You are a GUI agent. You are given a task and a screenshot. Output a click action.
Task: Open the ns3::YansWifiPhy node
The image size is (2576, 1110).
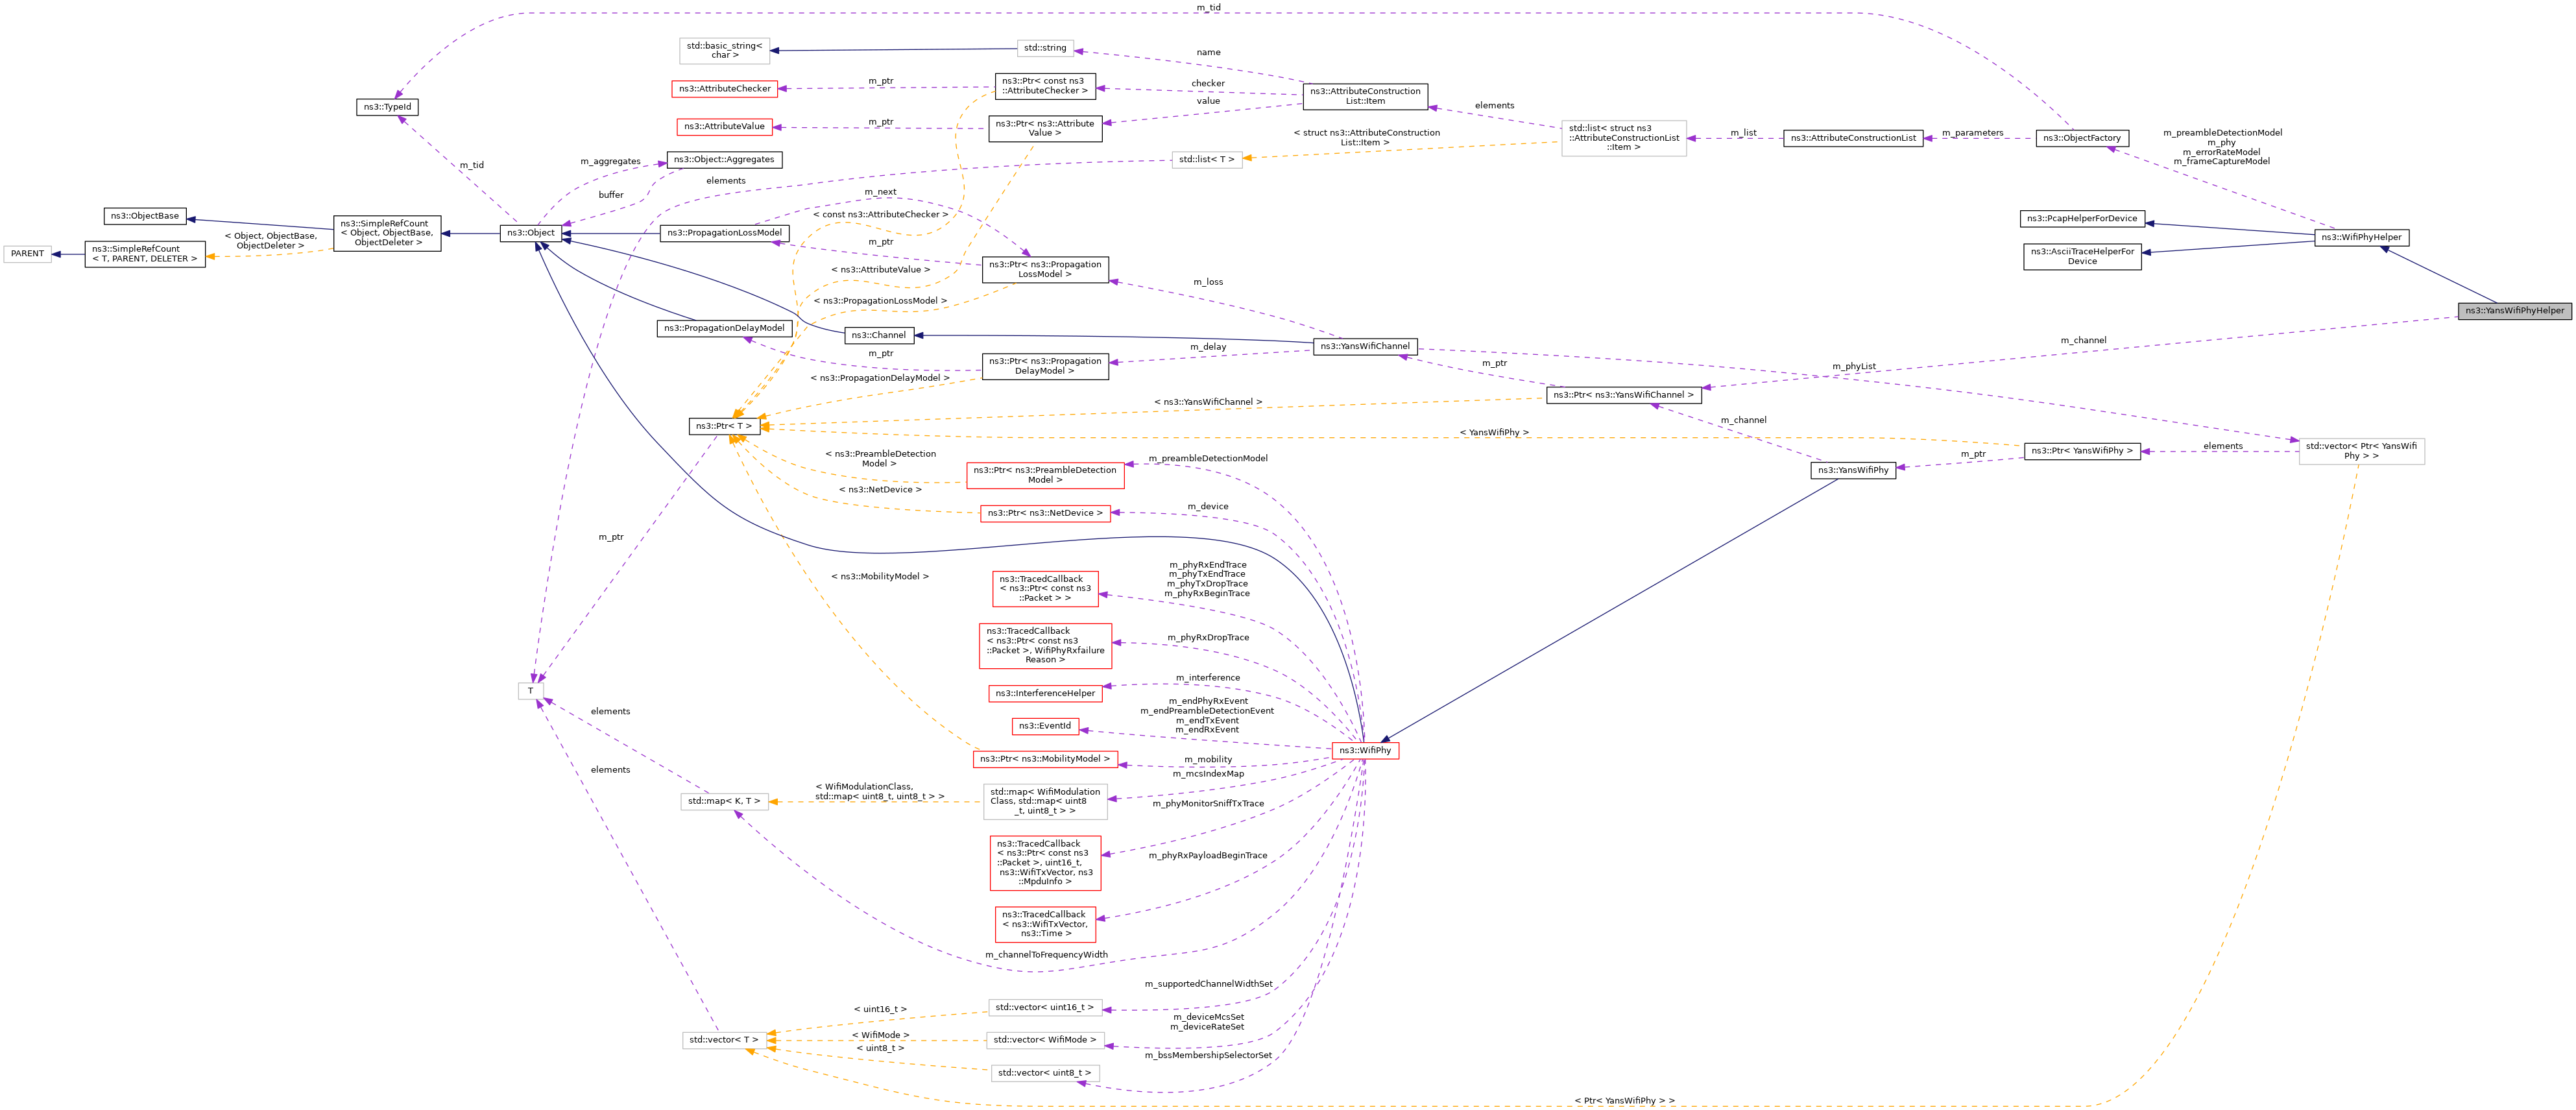1853,471
